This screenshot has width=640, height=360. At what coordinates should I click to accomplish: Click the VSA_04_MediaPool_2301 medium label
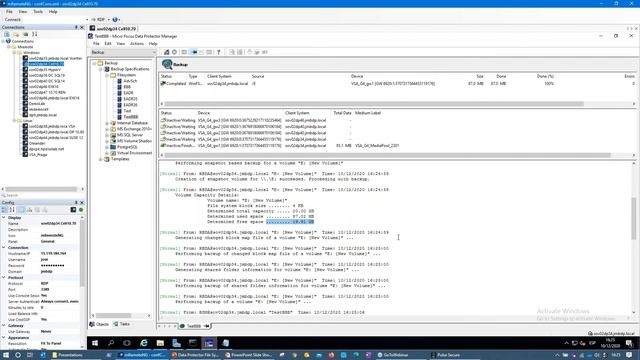(377, 146)
